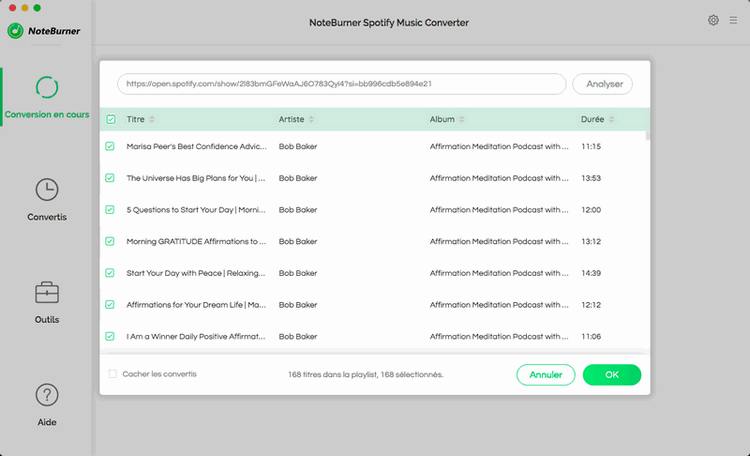Click title 'Affirmations for Your Dream Life'
Viewport: 750px width, 456px height.
[185, 304]
